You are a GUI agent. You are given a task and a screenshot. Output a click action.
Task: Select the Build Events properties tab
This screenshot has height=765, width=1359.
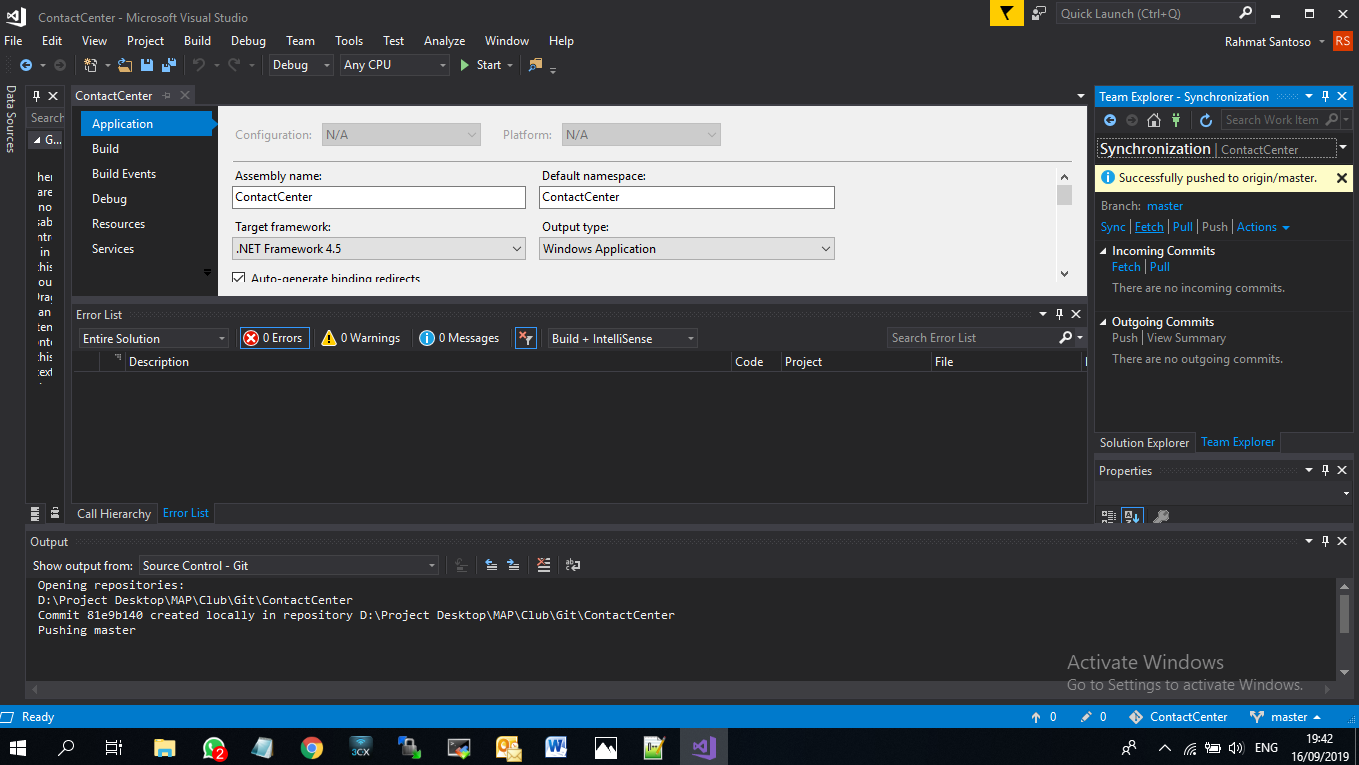tap(124, 174)
